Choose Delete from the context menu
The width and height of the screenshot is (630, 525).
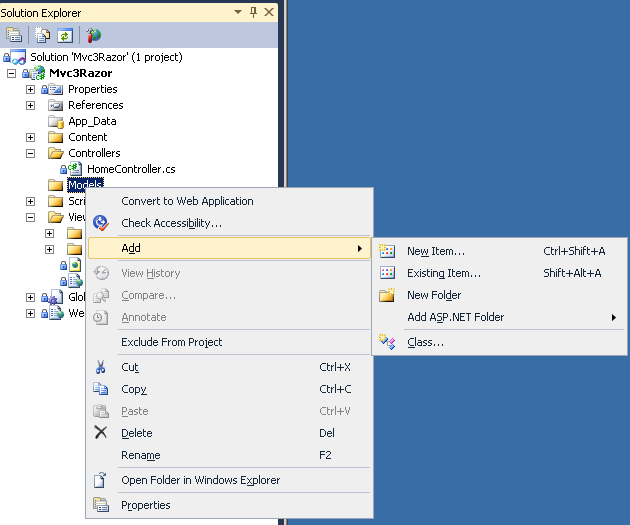[229, 433]
